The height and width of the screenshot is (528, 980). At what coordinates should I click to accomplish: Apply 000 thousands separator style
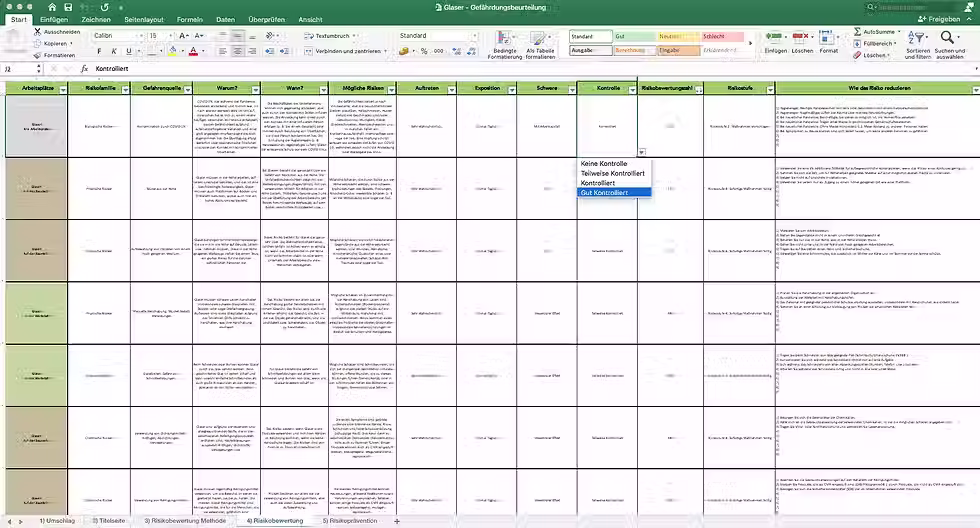click(439, 51)
